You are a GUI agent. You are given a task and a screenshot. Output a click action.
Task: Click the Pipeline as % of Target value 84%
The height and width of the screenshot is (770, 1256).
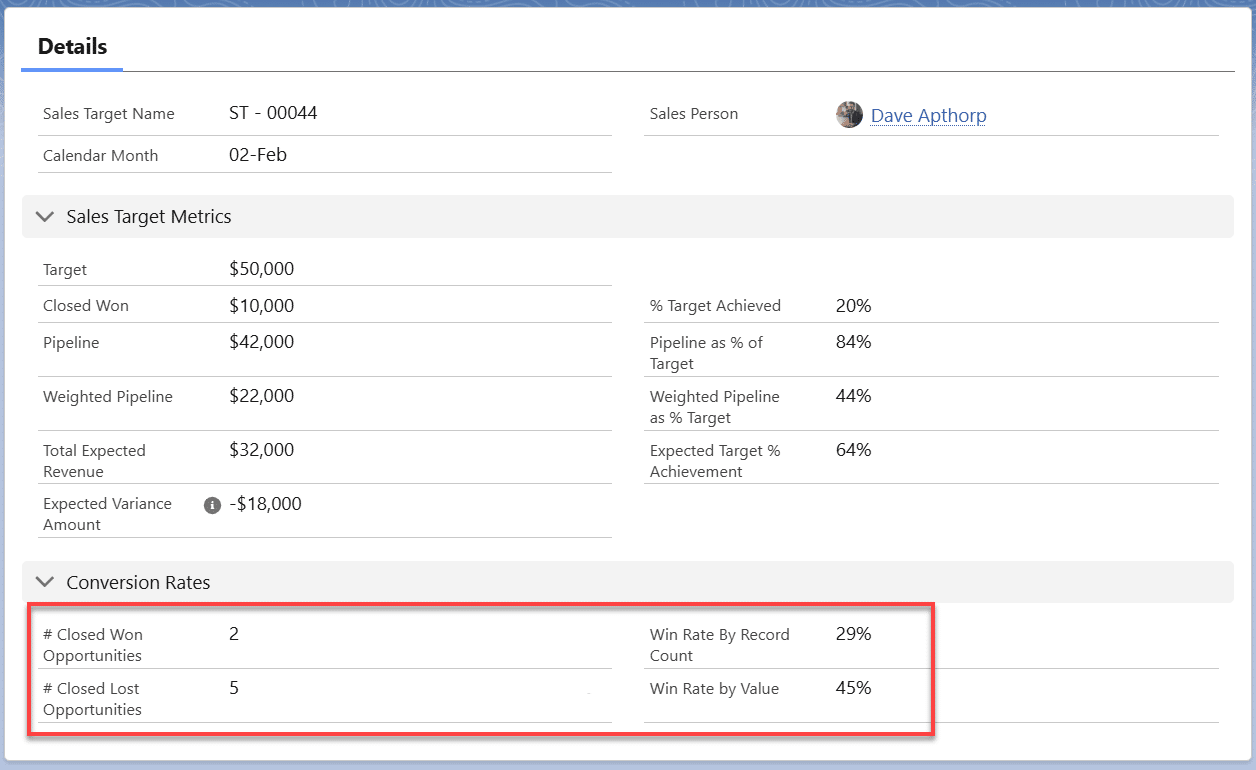[x=853, y=342]
